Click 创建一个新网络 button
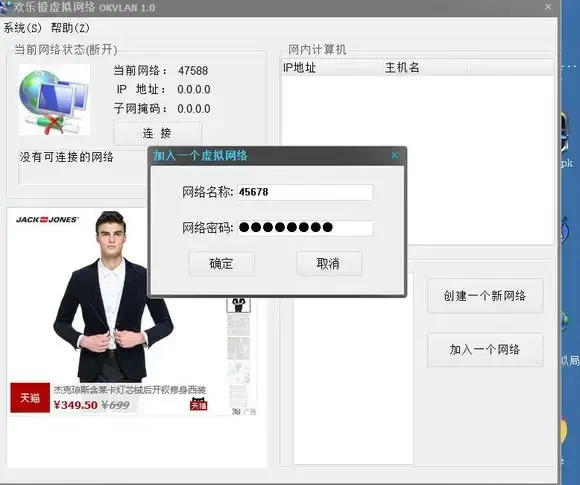Viewport: 580px width, 485px height. click(x=485, y=296)
